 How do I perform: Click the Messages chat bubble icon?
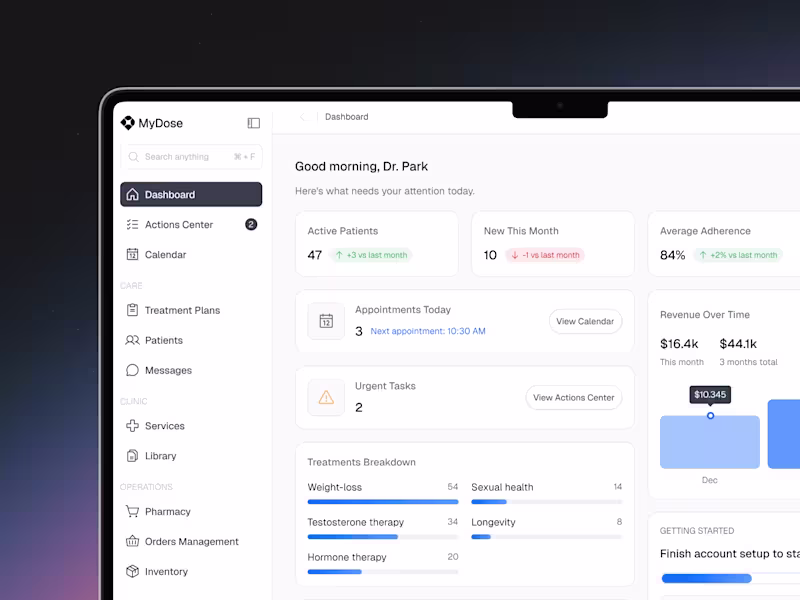pos(132,370)
